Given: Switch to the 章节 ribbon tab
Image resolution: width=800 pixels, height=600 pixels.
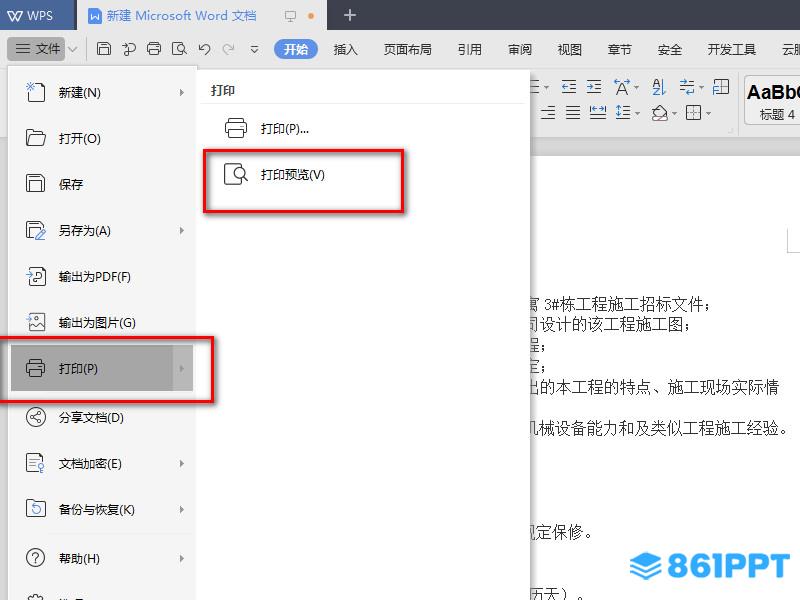Looking at the screenshot, I should [619, 49].
